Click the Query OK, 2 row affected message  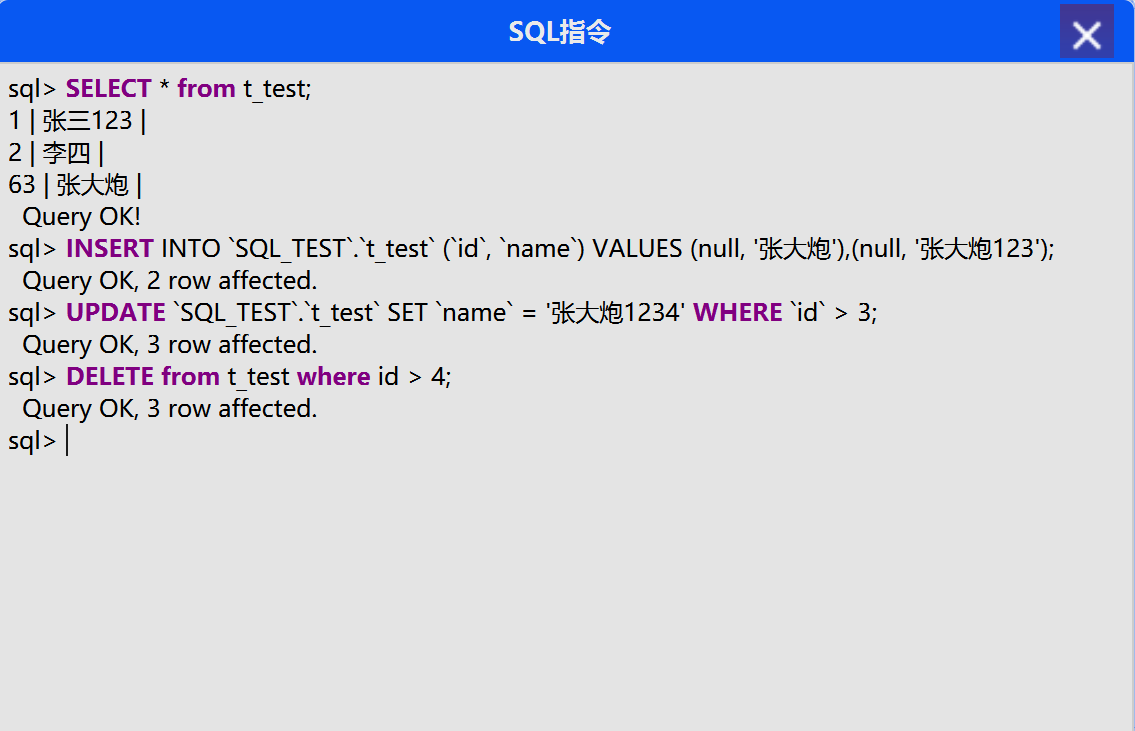click(x=169, y=281)
